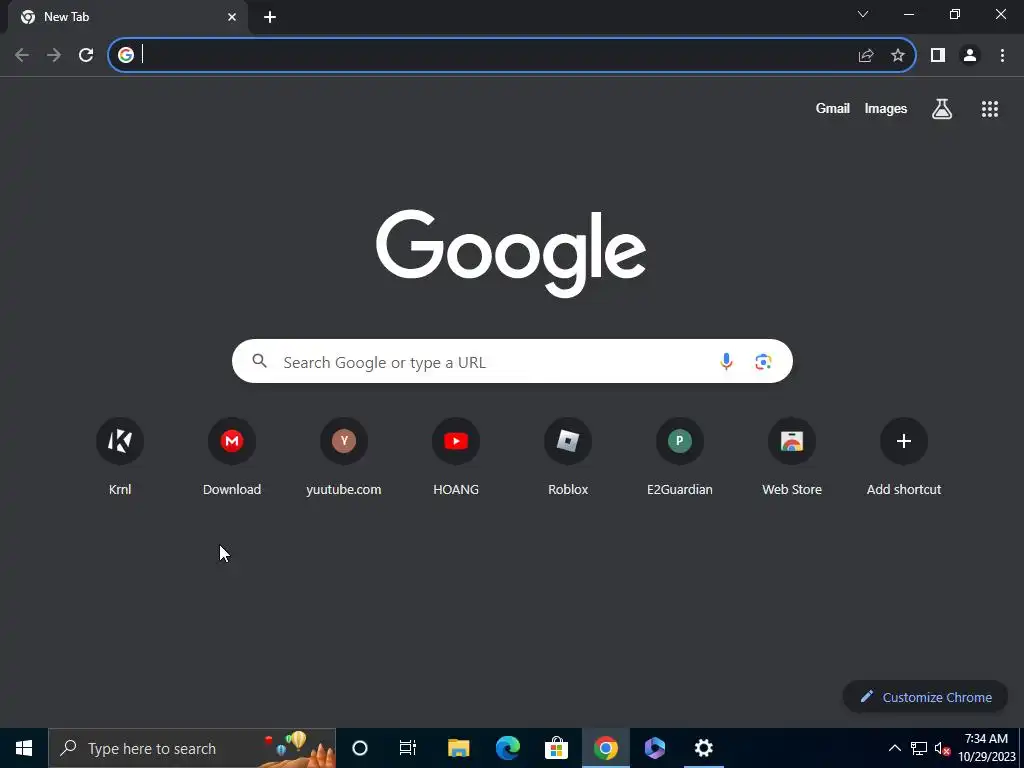Open the Windows Start menu

[24, 748]
